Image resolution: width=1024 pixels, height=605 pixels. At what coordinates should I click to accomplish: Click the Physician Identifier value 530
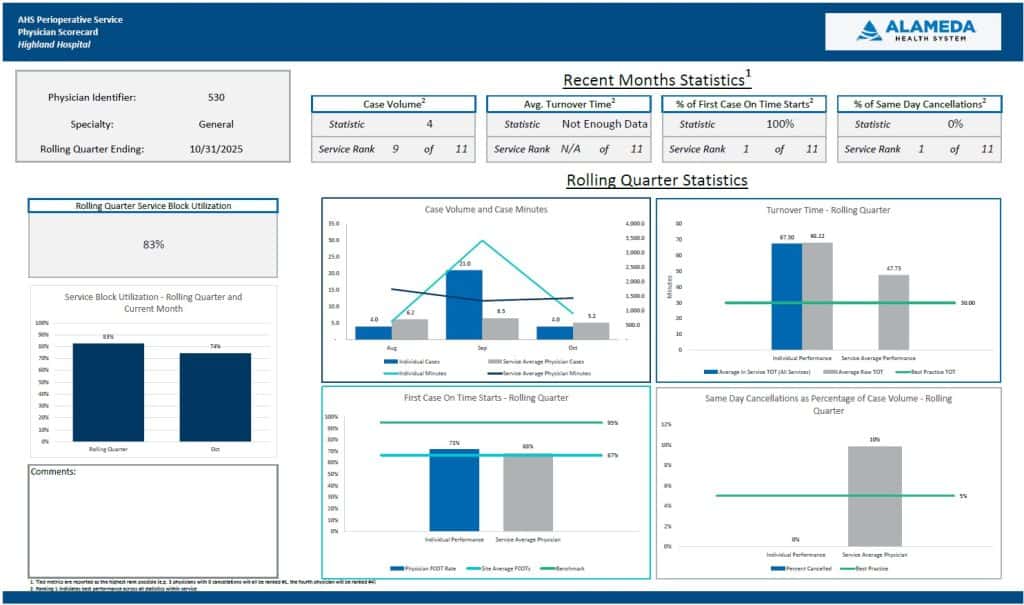coord(216,98)
